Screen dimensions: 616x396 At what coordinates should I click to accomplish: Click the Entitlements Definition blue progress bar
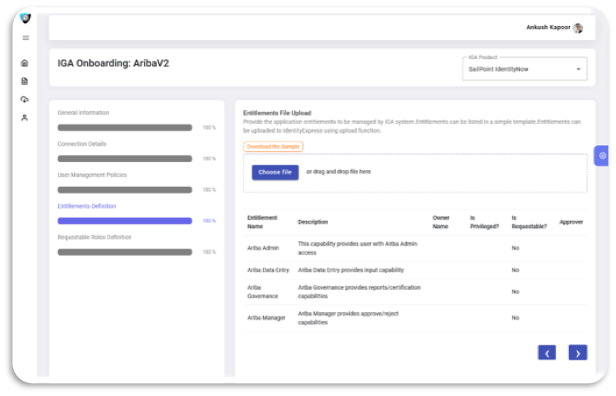tap(125, 221)
